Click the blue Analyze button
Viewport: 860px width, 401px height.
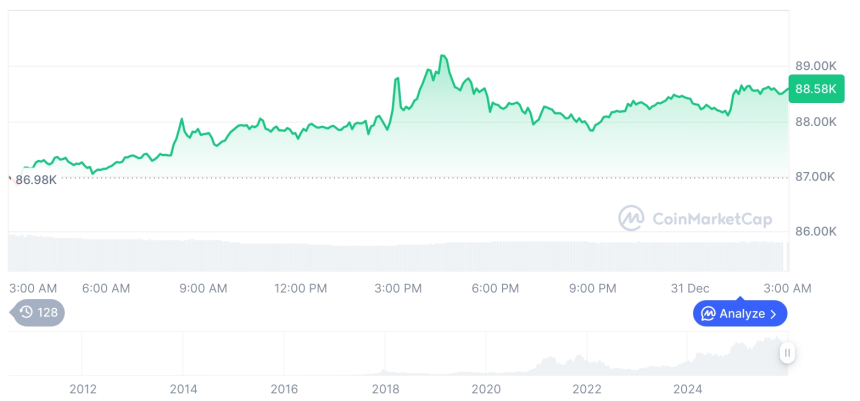click(739, 313)
